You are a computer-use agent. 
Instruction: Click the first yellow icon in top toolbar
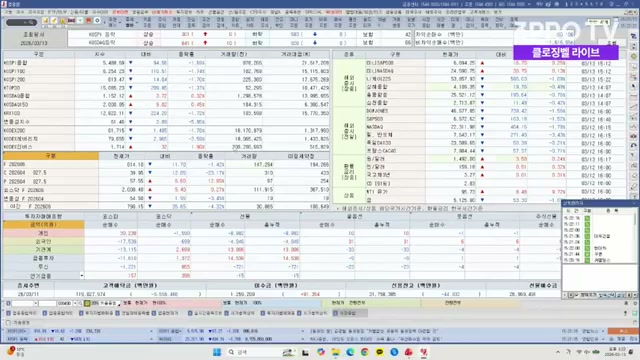45,20
